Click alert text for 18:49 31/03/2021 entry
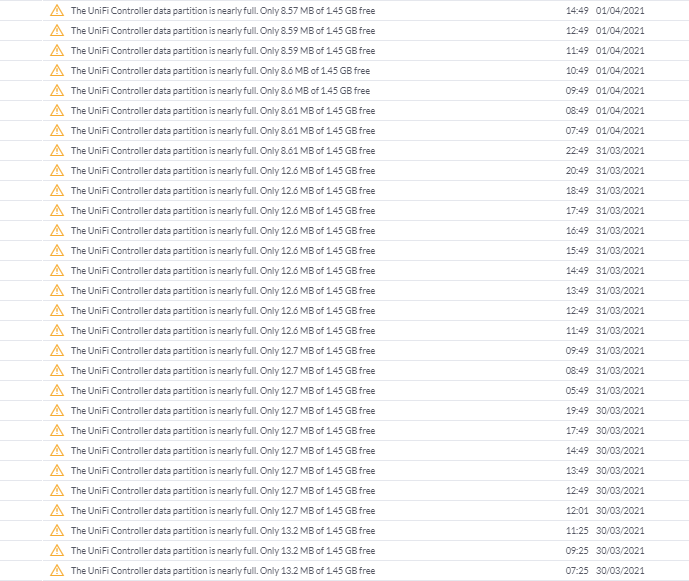This screenshot has height=581, width=689. pyautogui.click(x=222, y=190)
